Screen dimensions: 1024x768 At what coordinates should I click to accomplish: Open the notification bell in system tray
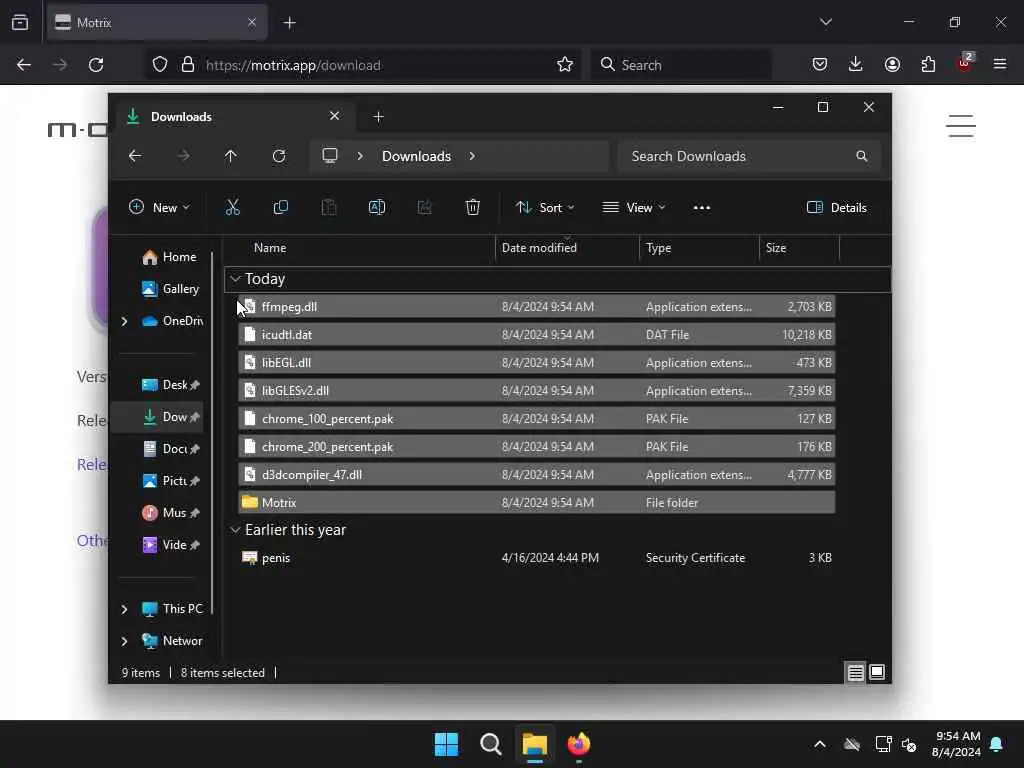point(997,744)
